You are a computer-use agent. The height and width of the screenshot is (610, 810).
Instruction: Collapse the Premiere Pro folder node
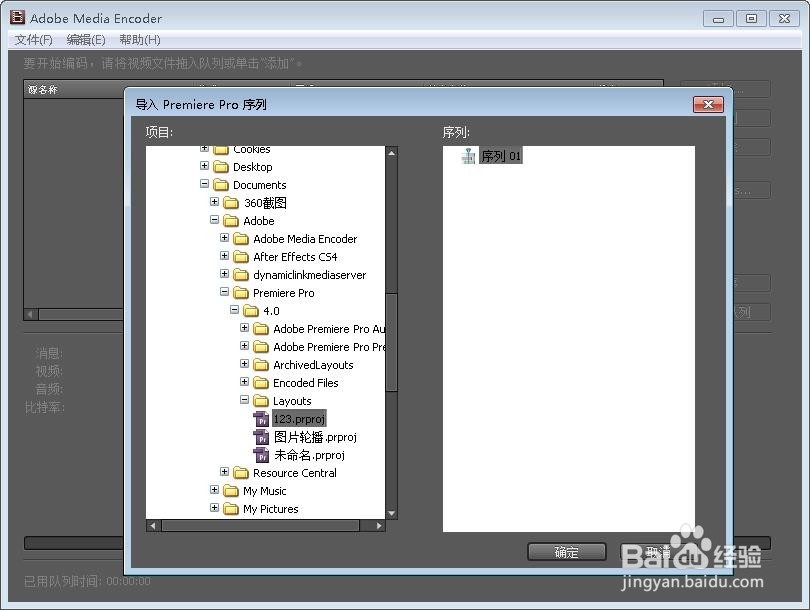[x=224, y=291]
